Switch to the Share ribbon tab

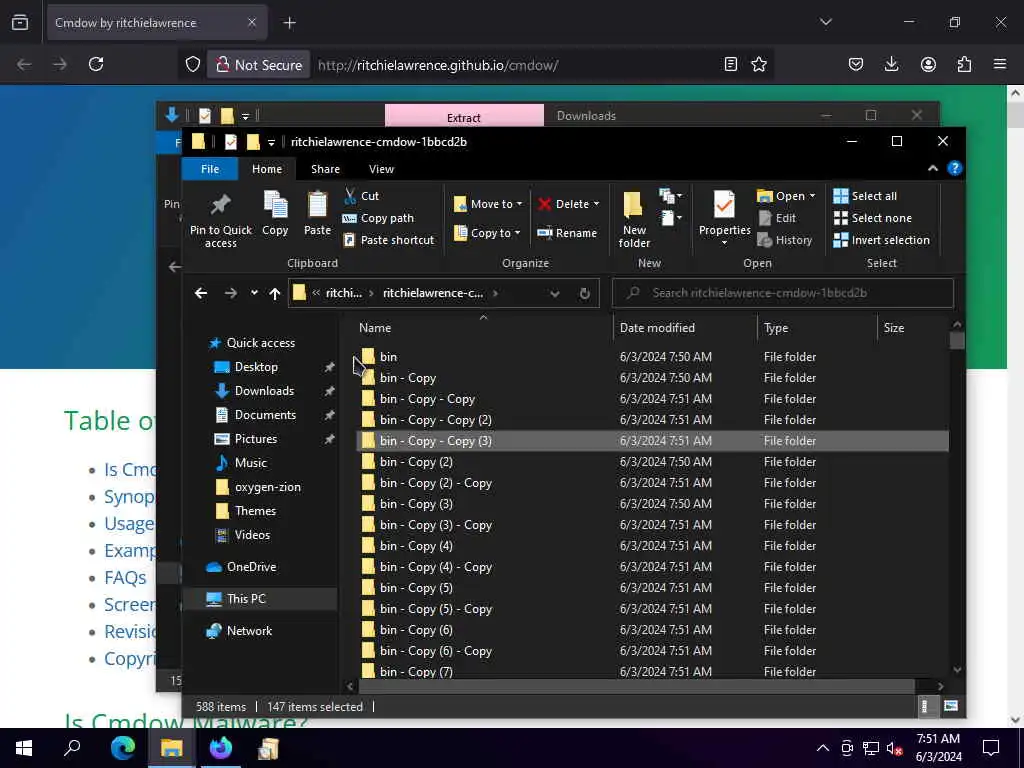325,169
